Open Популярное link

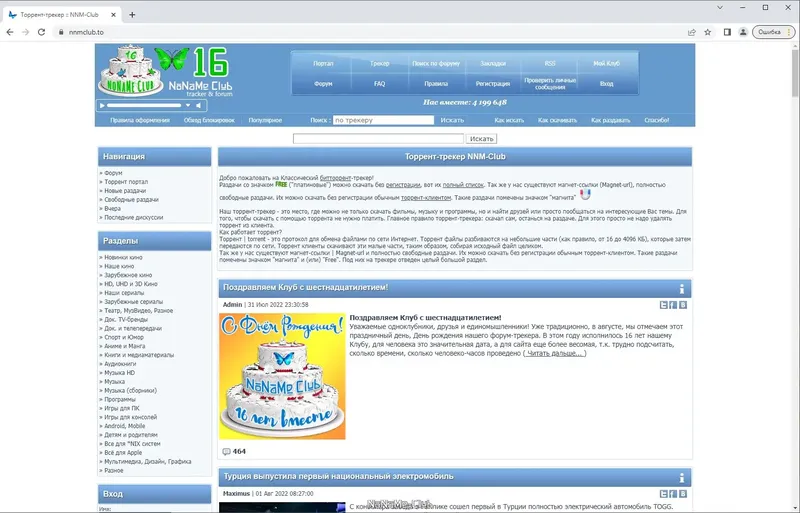(x=265, y=120)
